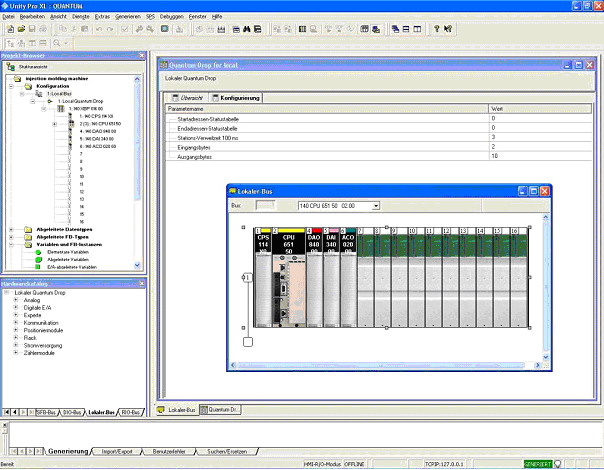Click Lokaler Bus horizontal scrollbar right arrow

(x=538, y=365)
